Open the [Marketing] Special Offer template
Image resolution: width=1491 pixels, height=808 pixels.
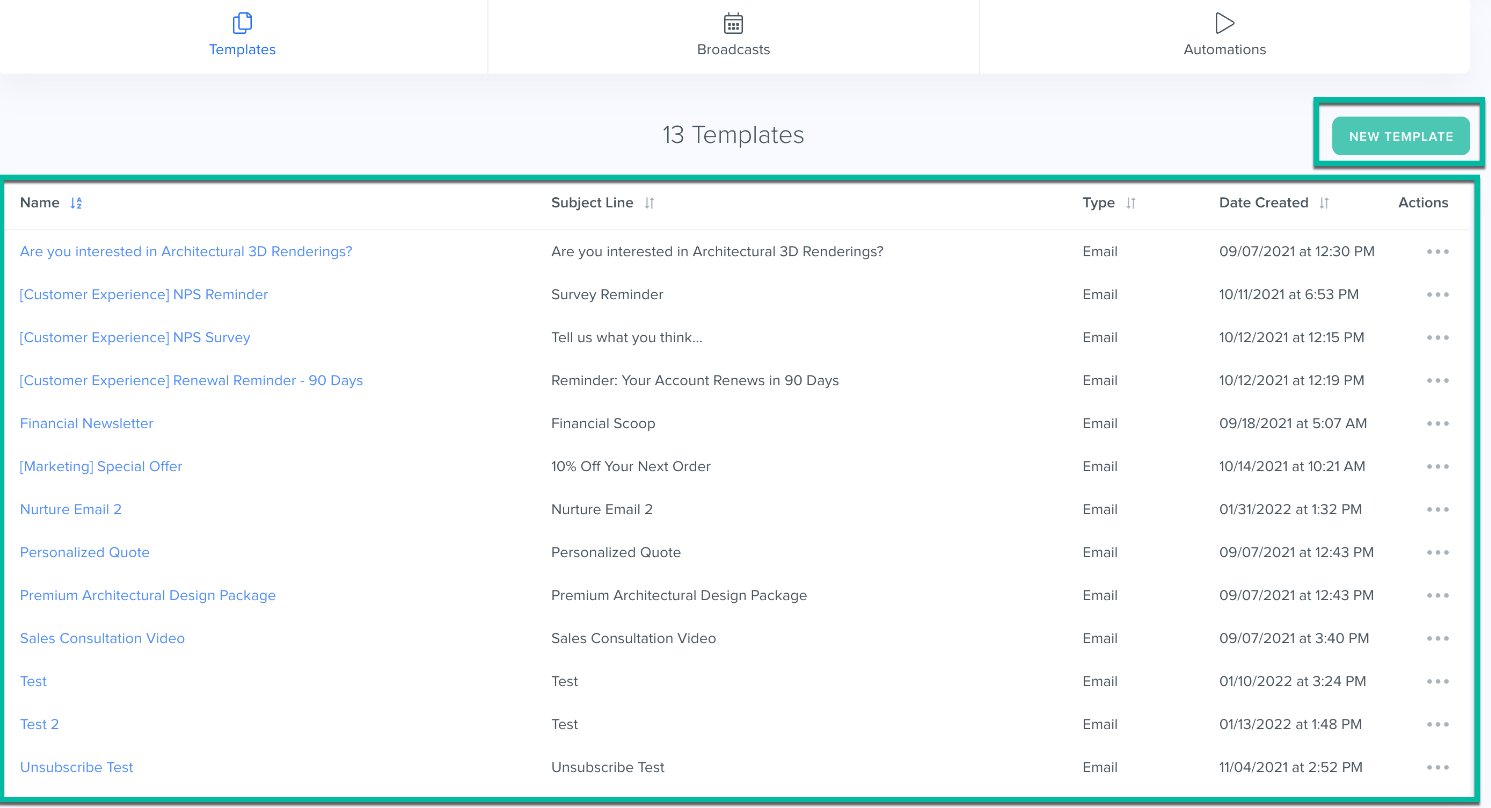point(101,467)
